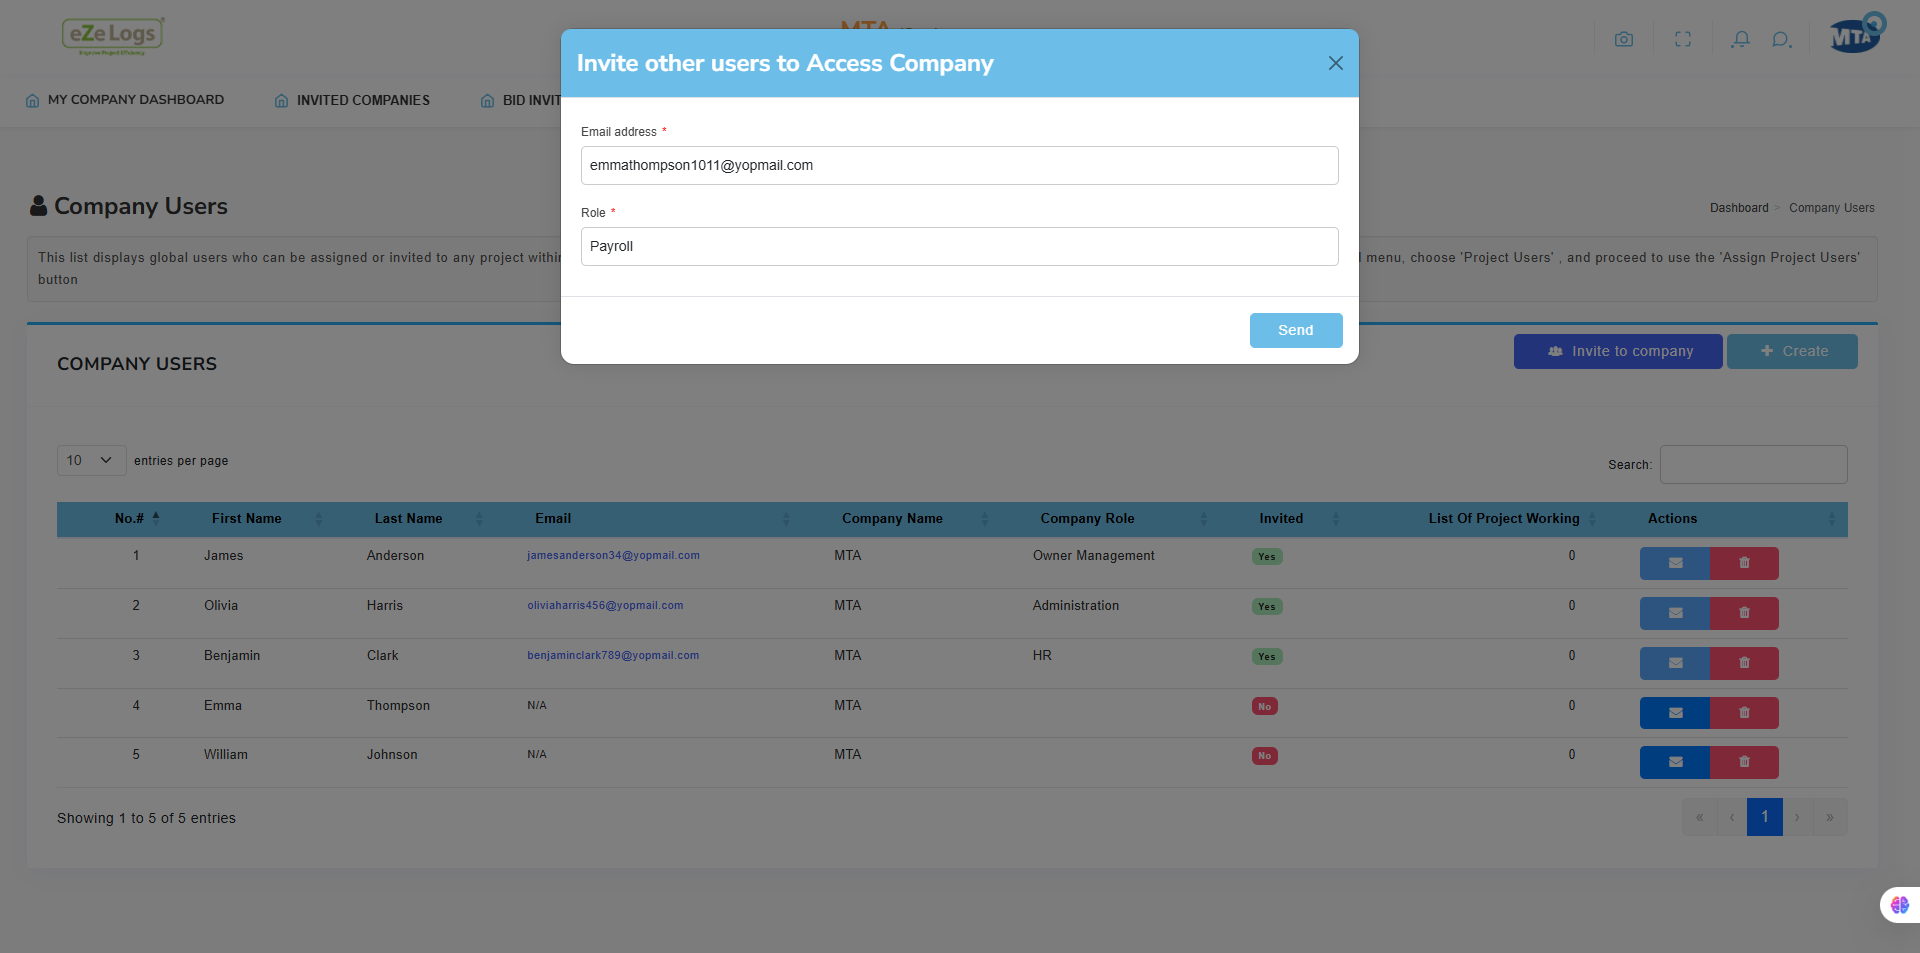Open the Role selection field
The image size is (1920, 953).
(959, 246)
